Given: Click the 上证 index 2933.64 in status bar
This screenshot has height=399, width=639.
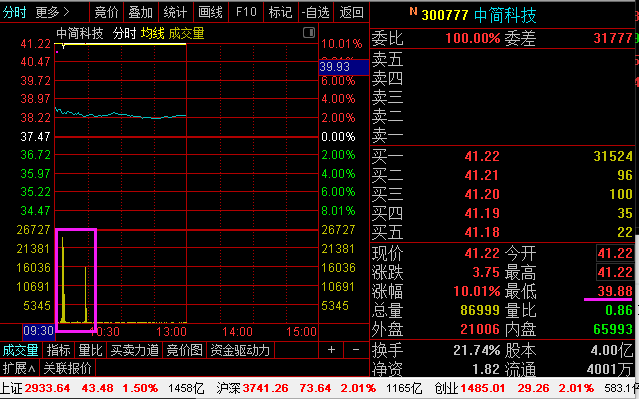Looking at the screenshot, I should tap(47, 388).
